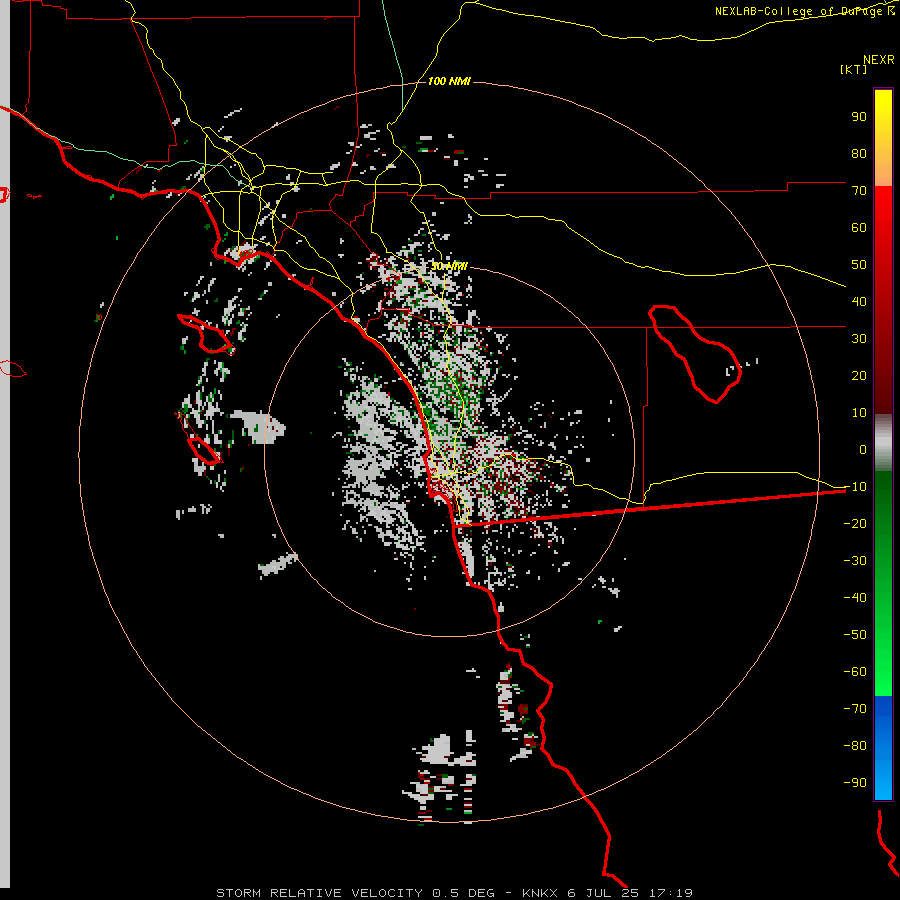Select the 50 value on the velocity scale
The height and width of the screenshot is (900, 900).
click(859, 265)
